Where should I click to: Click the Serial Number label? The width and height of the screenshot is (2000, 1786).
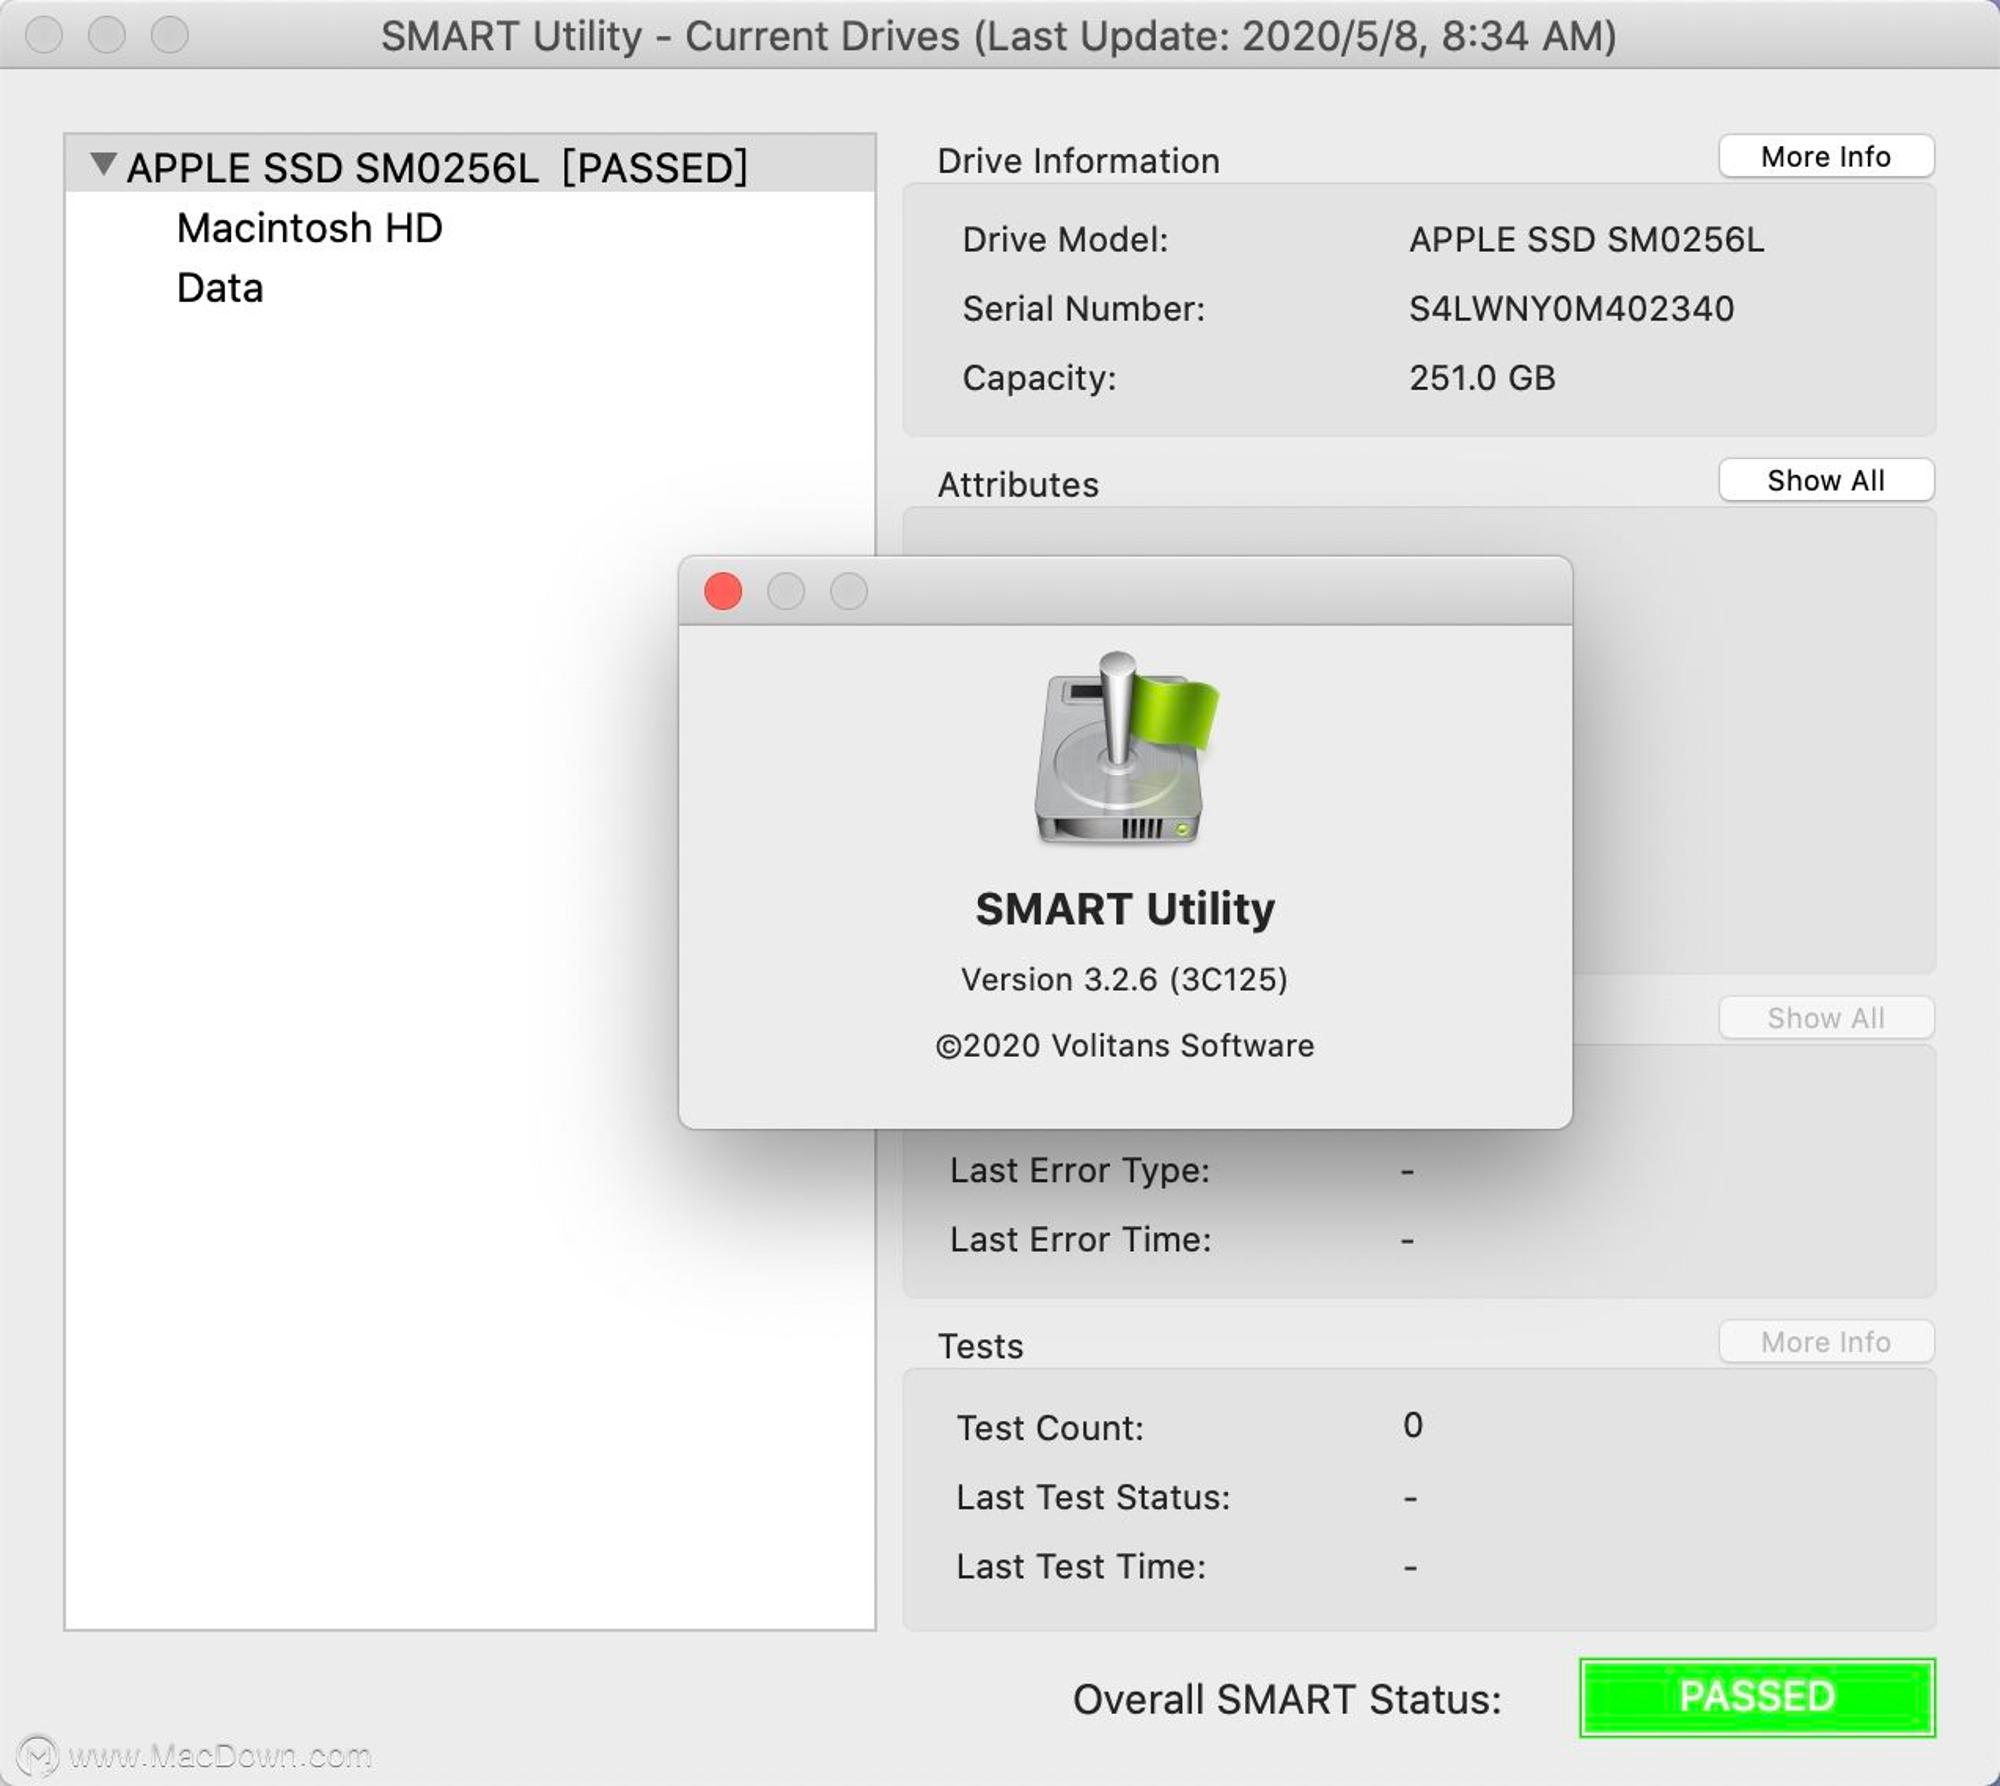click(x=1084, y=309)
